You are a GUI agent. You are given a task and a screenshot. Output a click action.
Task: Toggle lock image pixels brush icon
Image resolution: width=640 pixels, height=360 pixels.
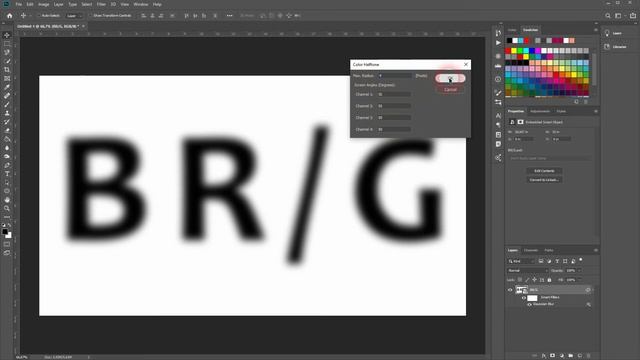tap(527, 280)
